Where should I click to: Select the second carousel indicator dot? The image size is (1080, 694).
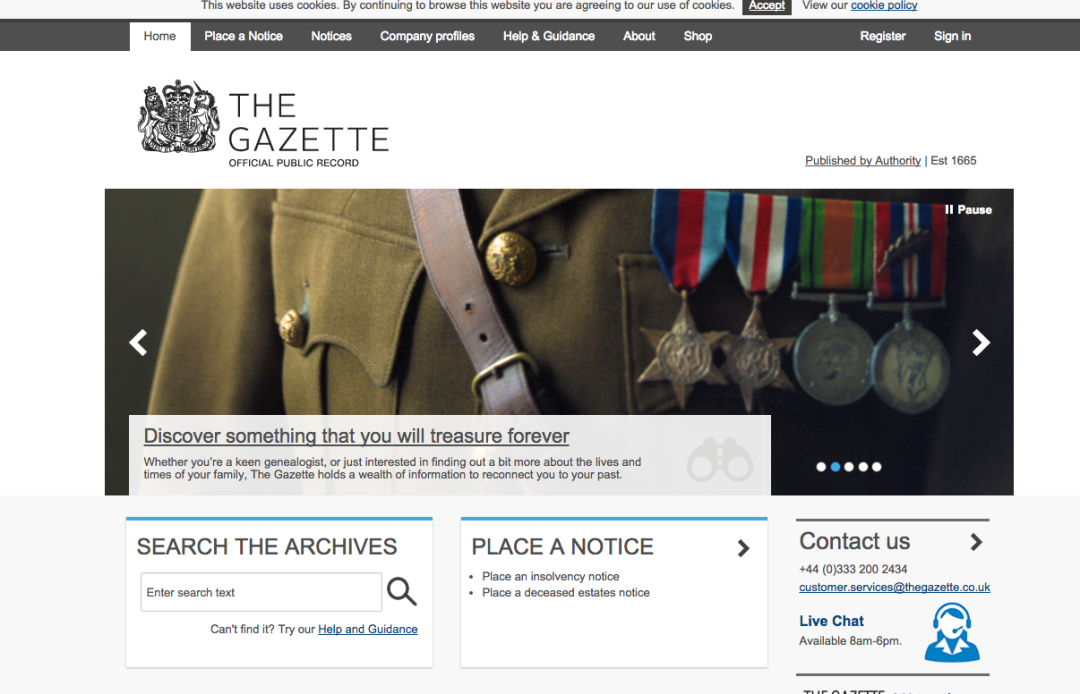pyautogui.click(x=835, y=466)
